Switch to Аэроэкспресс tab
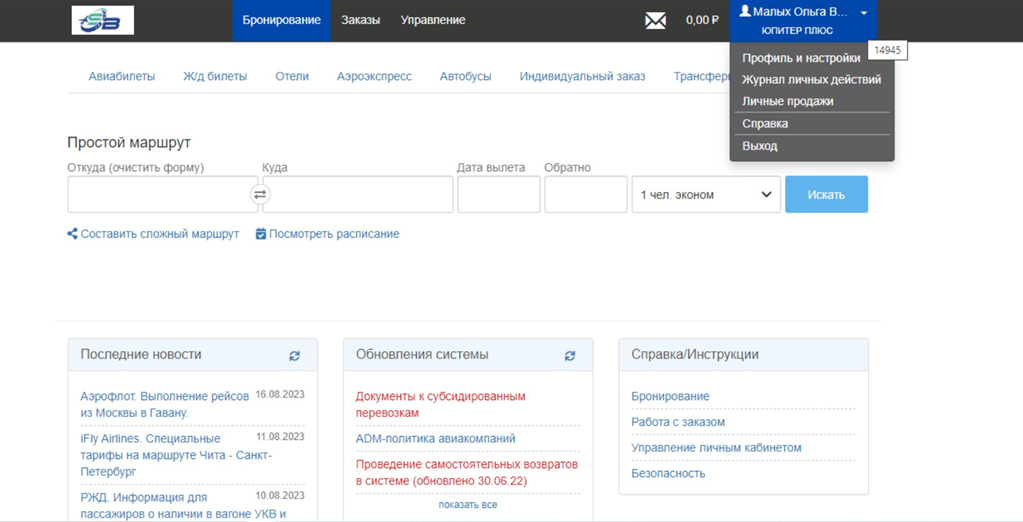1023x522 pixels. click(x=374, y=76)
